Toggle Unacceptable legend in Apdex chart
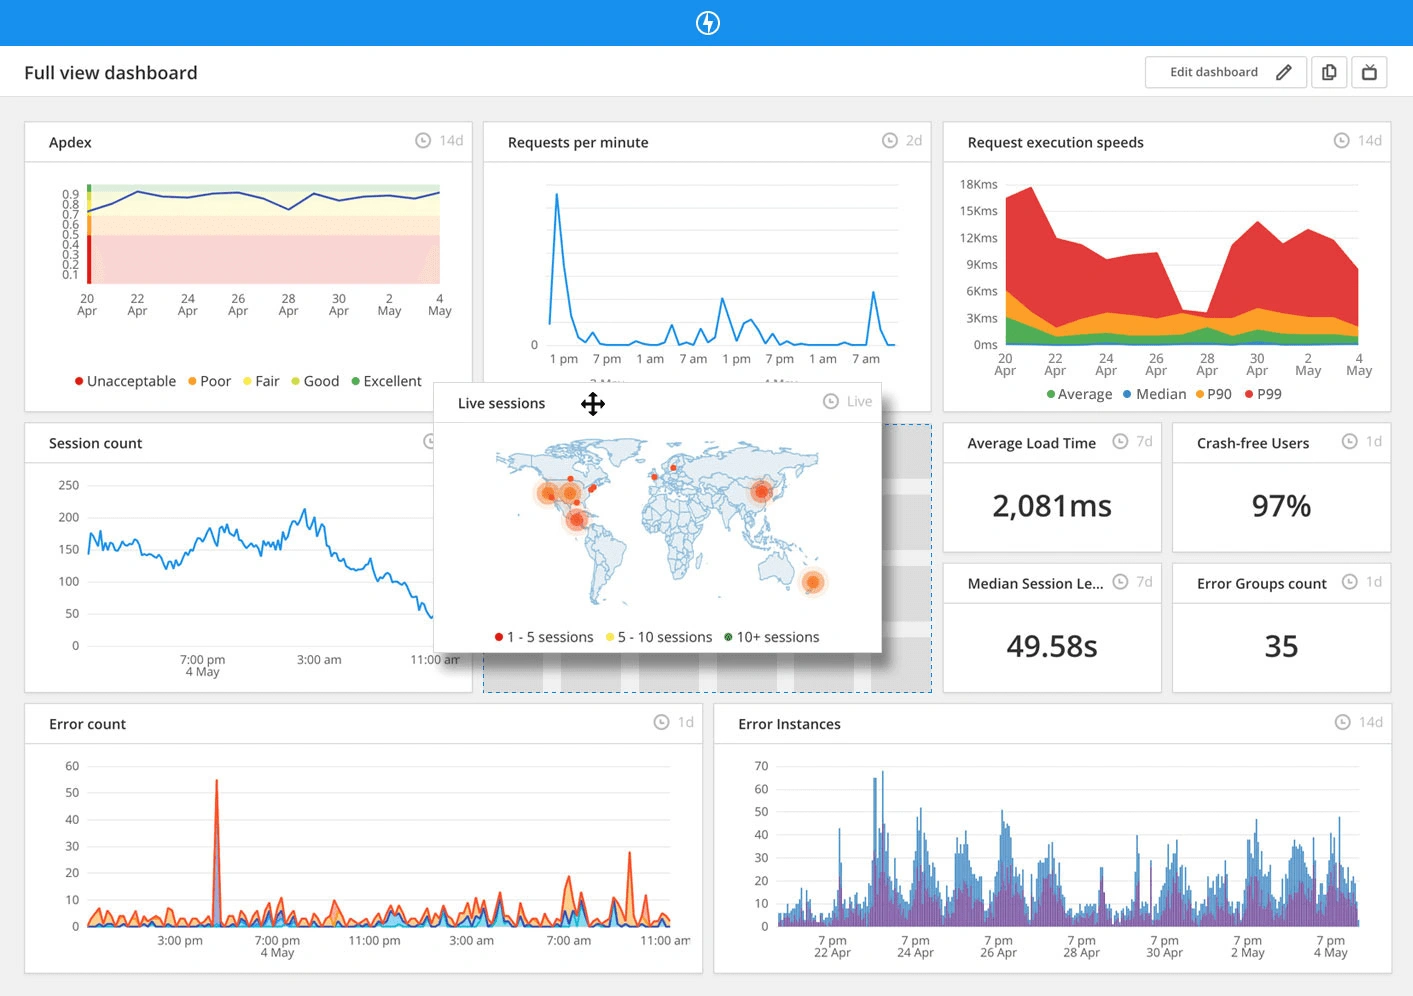This screenshot has width=1413, height=996. coord(125,382)
